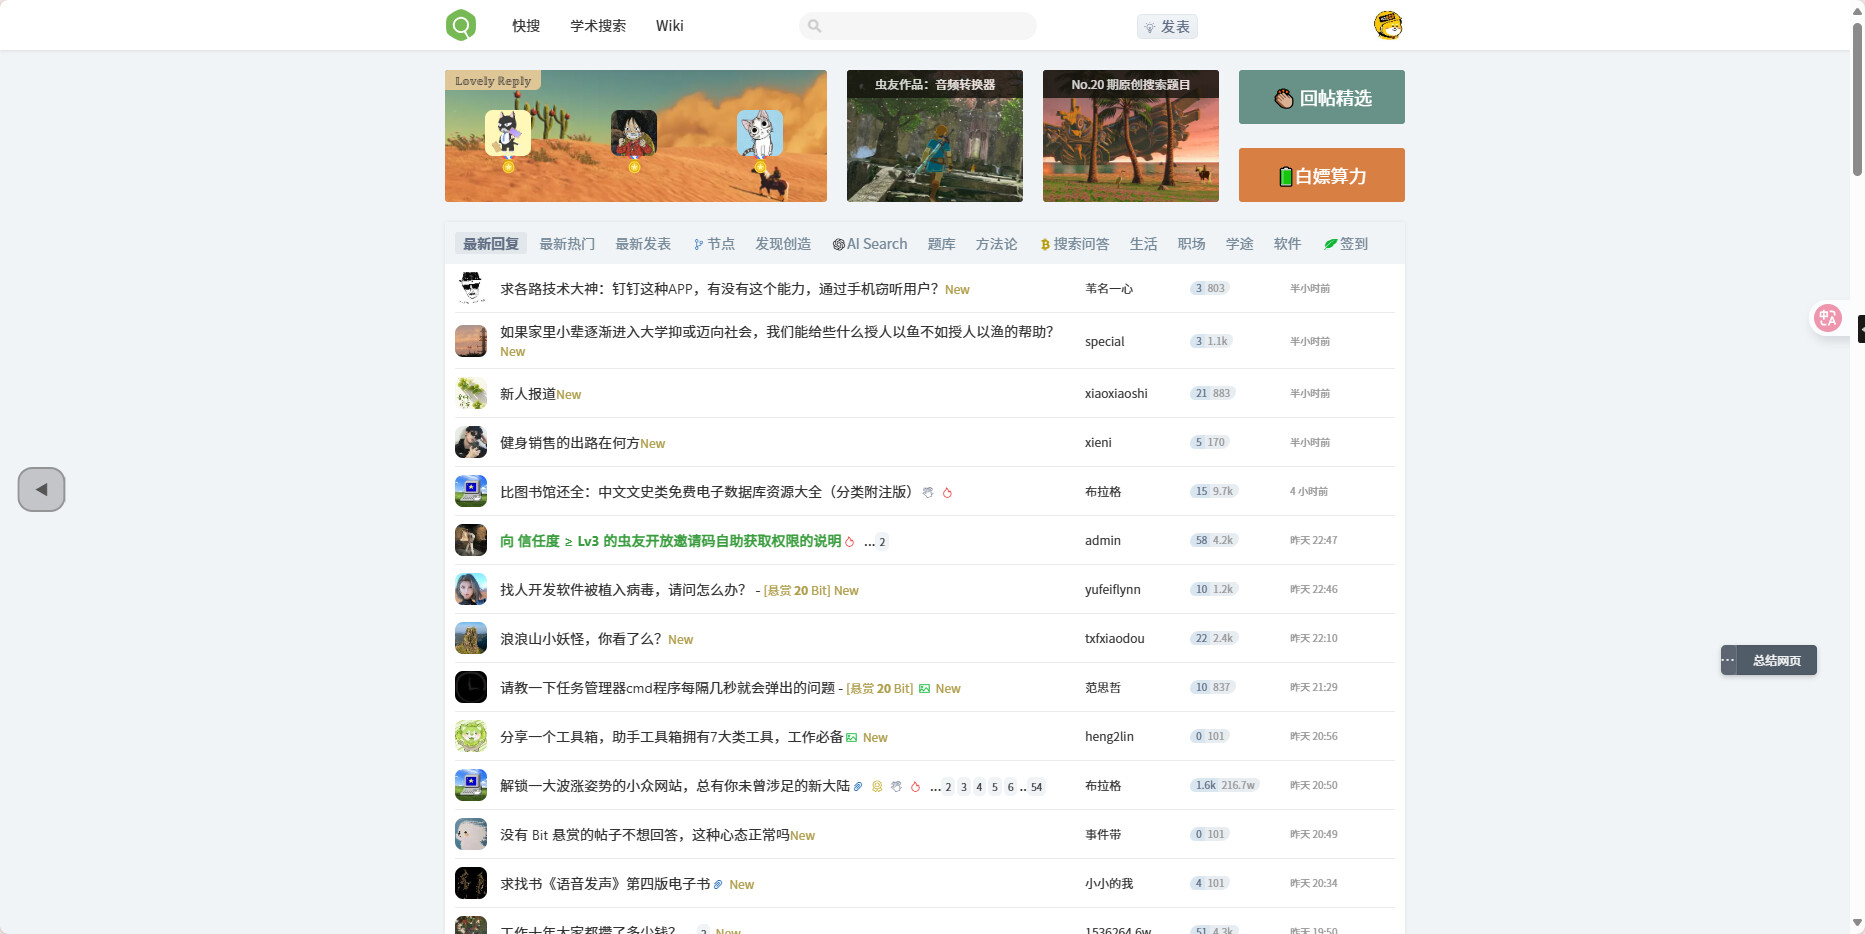Open the avatar of poster 羊名一心
This screenshot has height=934, width=1865.
471,289
